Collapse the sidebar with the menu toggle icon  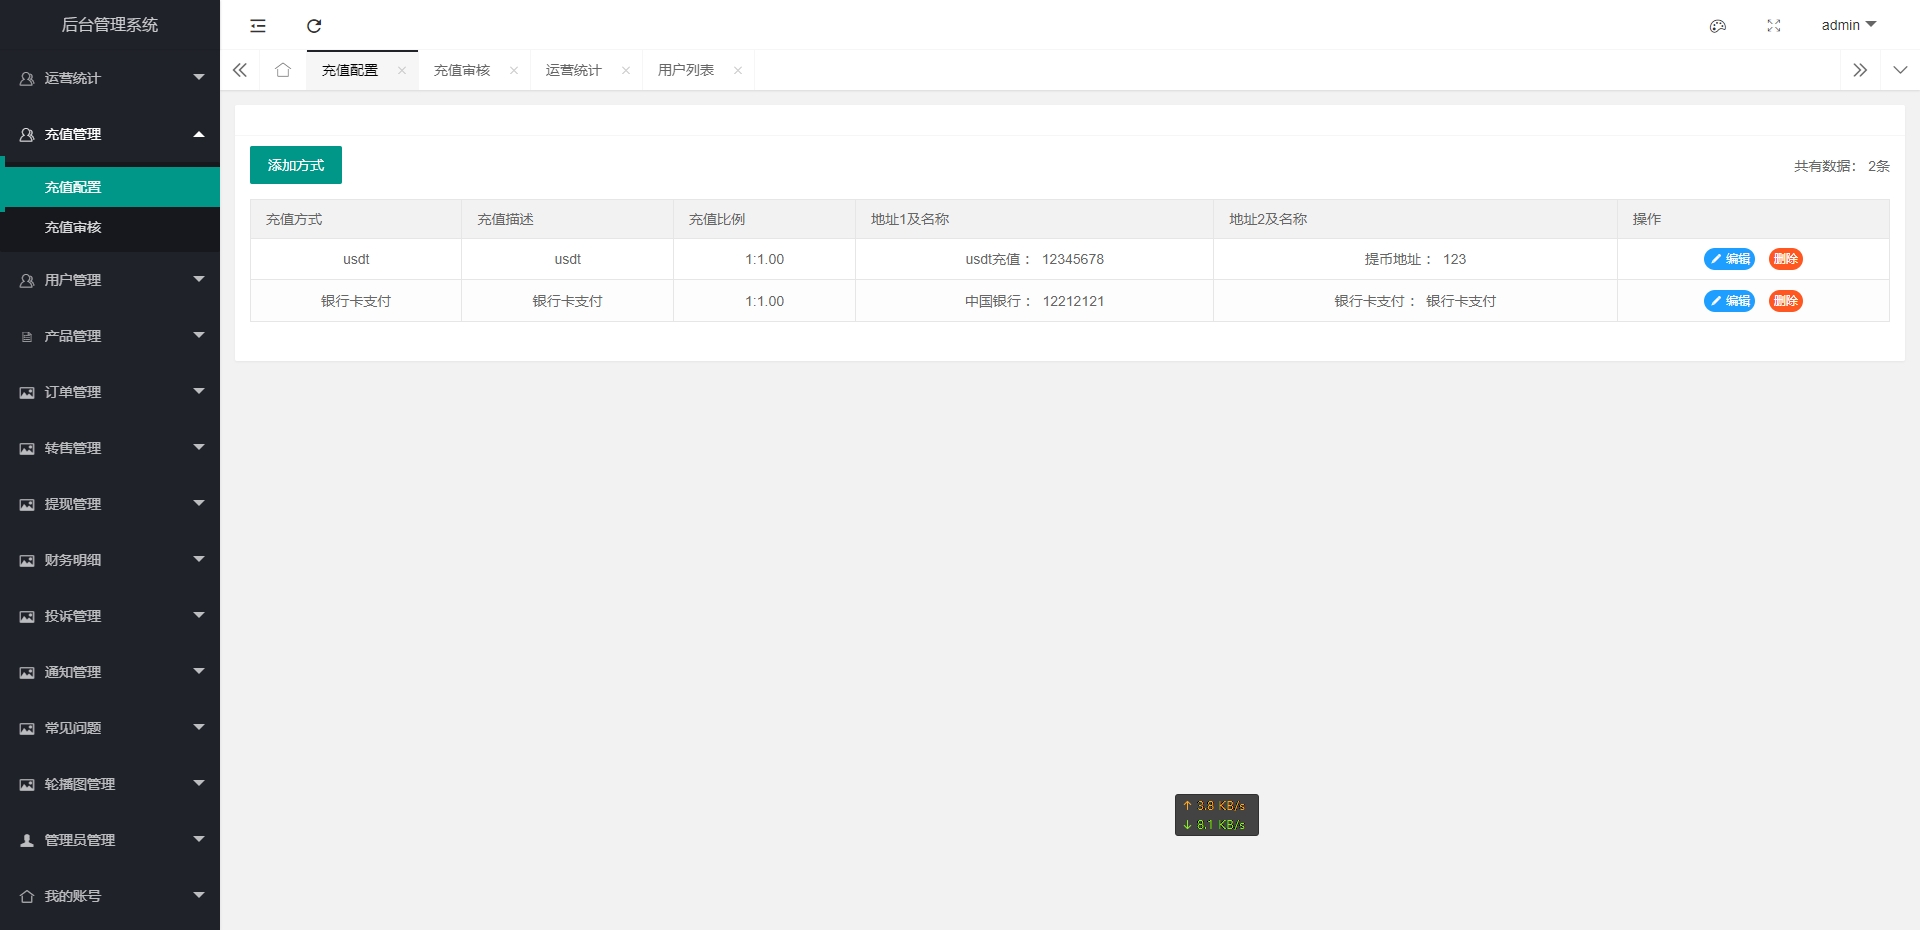258,26
